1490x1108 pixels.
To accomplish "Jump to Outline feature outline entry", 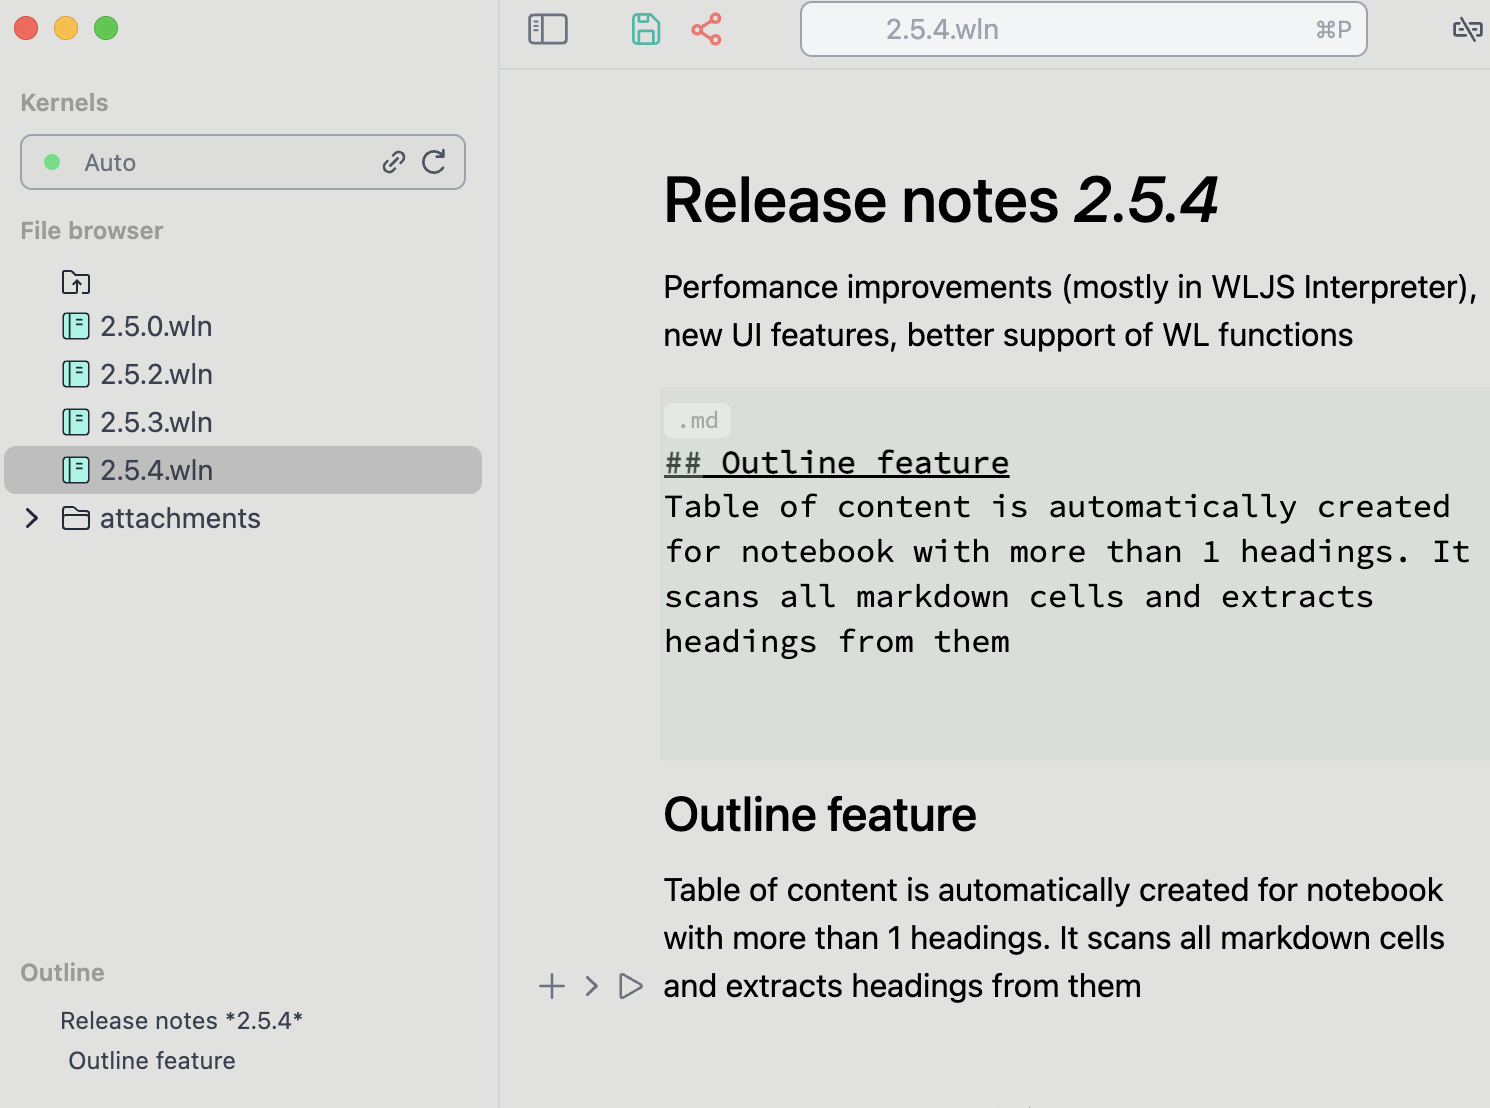I will pyautogui.click(x=152, y=1060).
